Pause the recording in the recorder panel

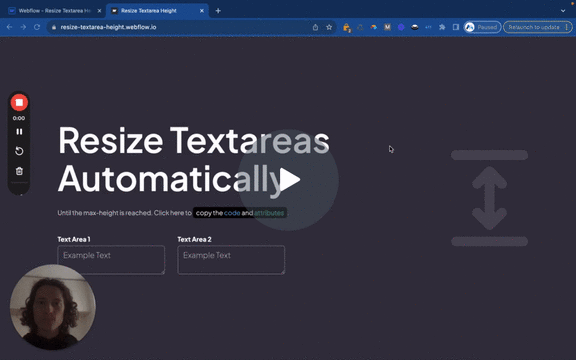pos(19,132)
